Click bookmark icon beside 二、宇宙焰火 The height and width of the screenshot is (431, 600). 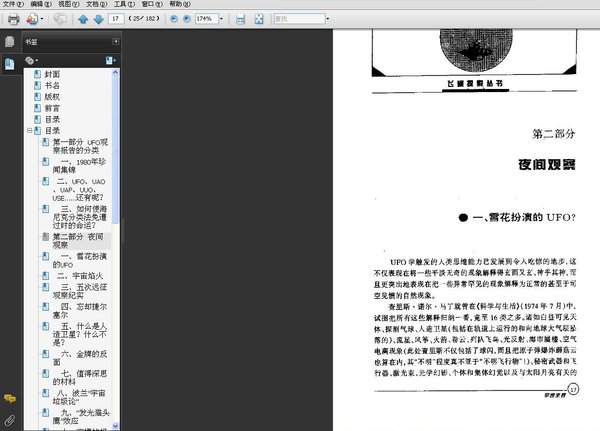coord(46,276)
